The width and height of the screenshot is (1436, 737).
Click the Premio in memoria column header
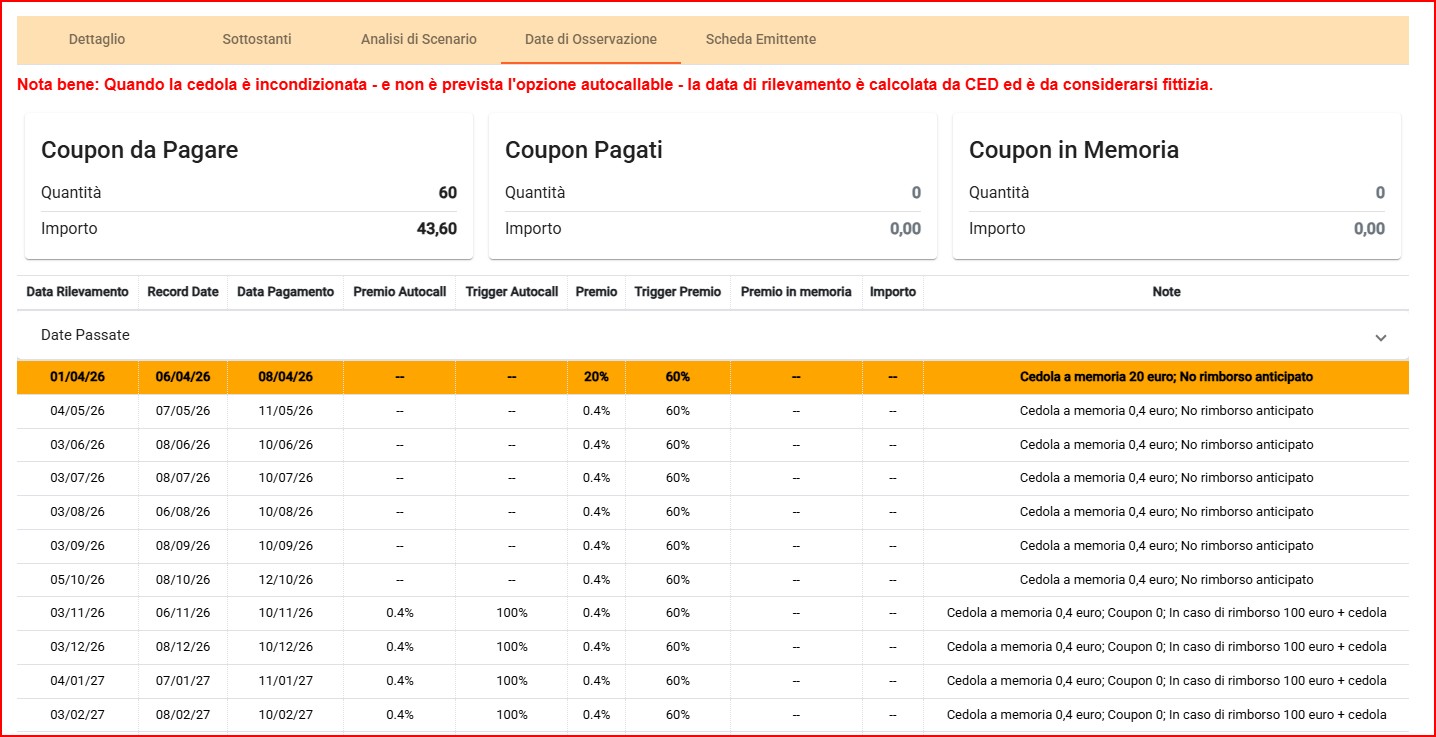click(x=796, y=292)
